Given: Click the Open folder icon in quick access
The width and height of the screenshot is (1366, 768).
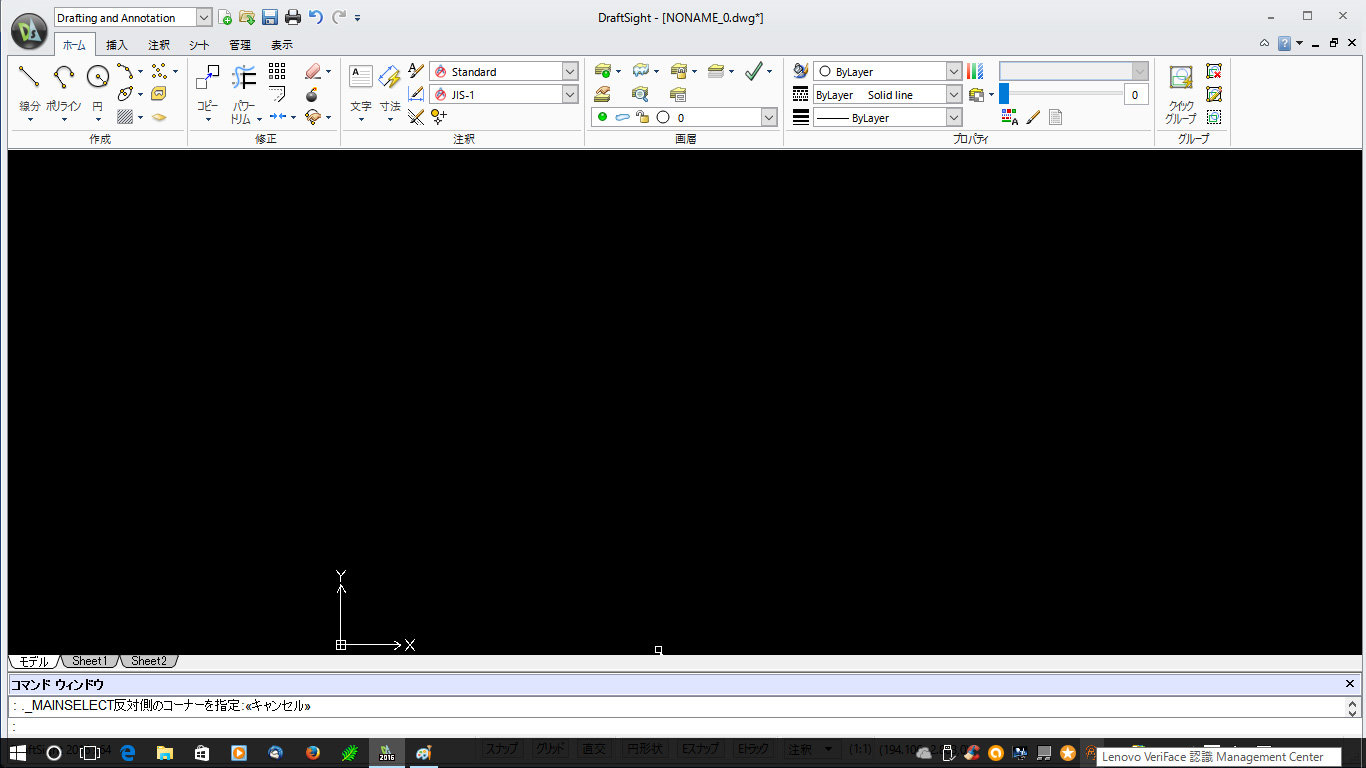Looking at the screenshot, I should (247, 17).
